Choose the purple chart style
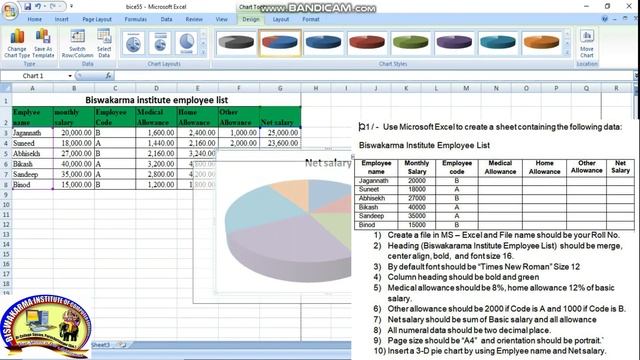 (x=454, y=42)
